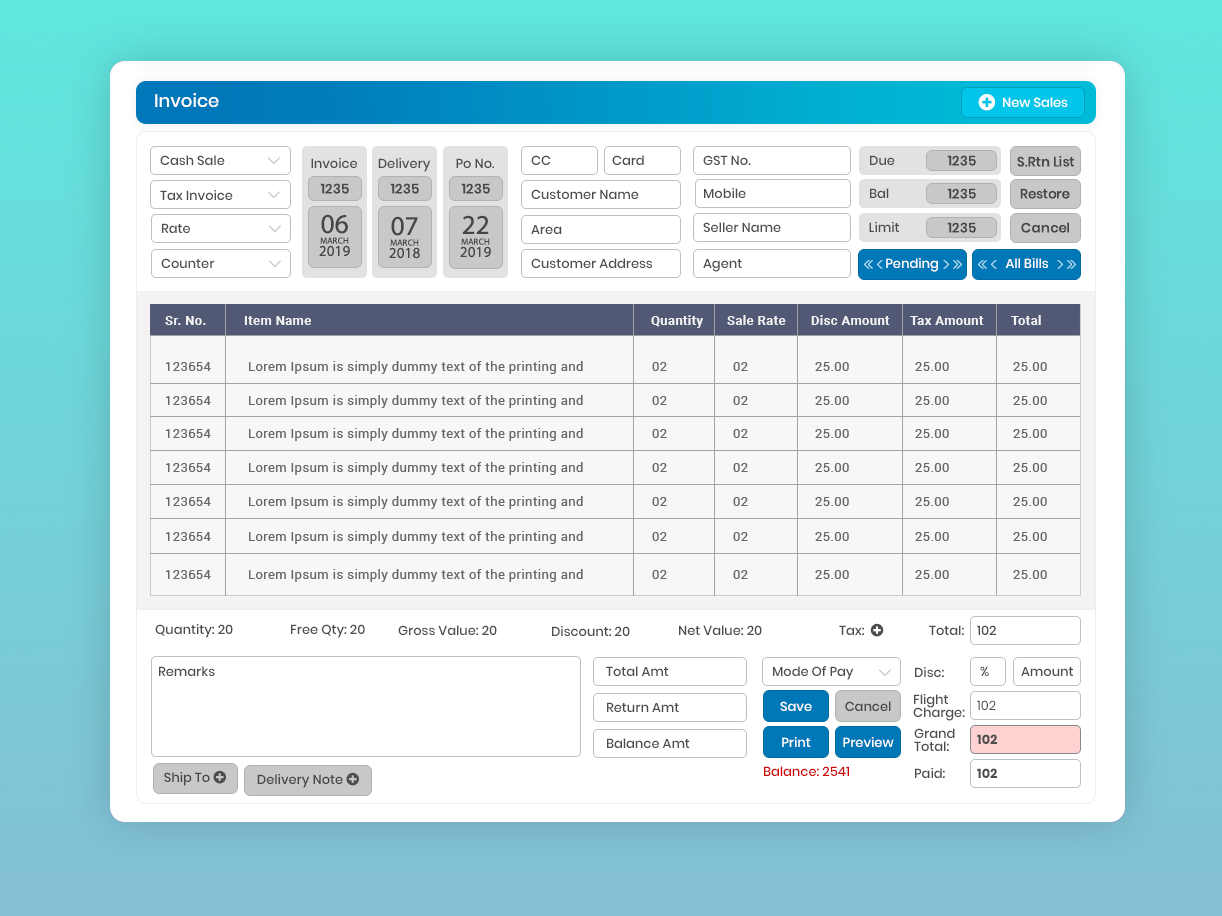Screen dimensions: 1222x916
Task: Click the double-left chevron on Pending button
Action: tap(869, 264)
